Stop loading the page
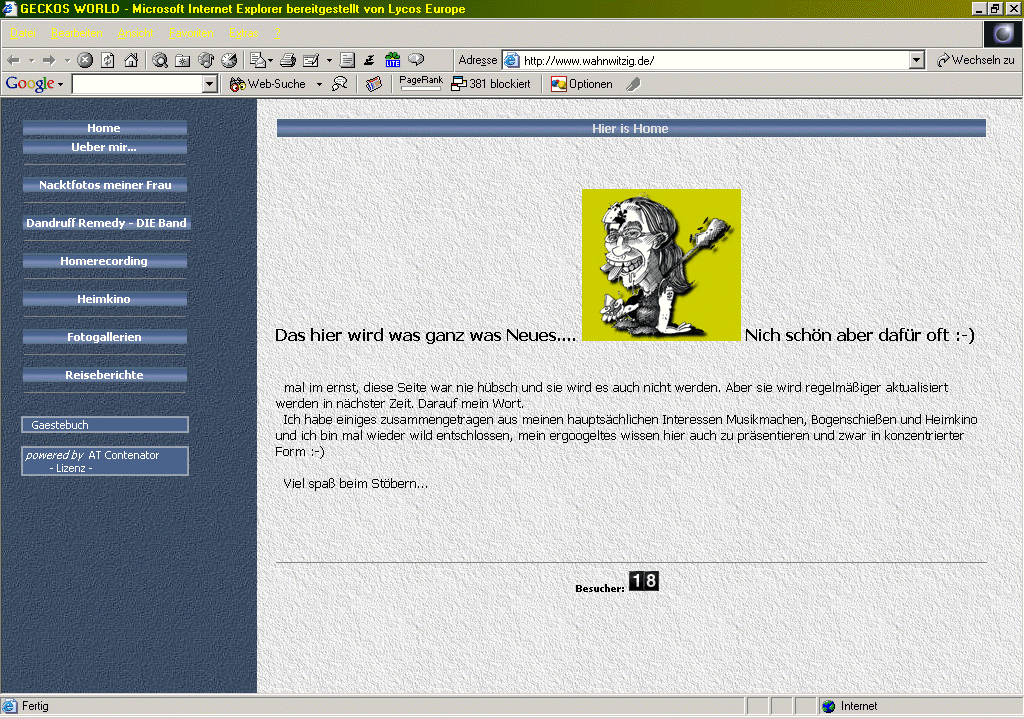This screenshot has width=1024, height=719. (85, 61)
